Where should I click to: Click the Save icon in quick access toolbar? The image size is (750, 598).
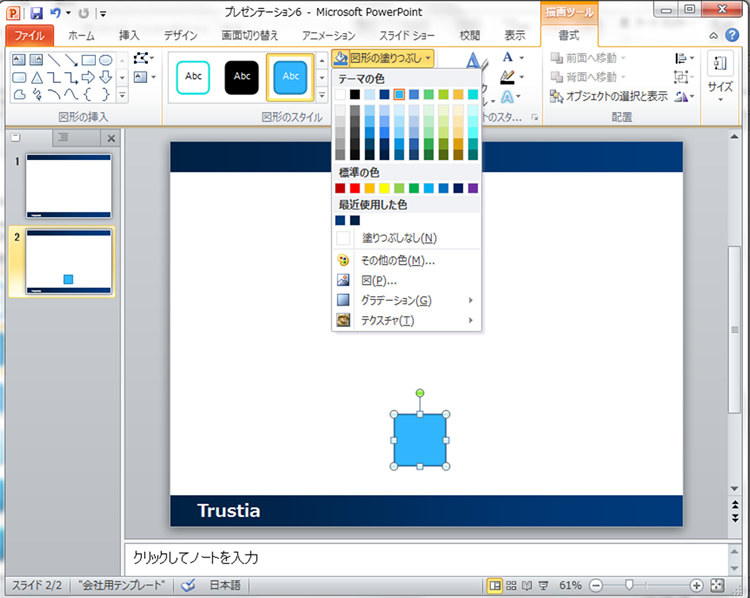pyautogui.click(x=36, y=13)
